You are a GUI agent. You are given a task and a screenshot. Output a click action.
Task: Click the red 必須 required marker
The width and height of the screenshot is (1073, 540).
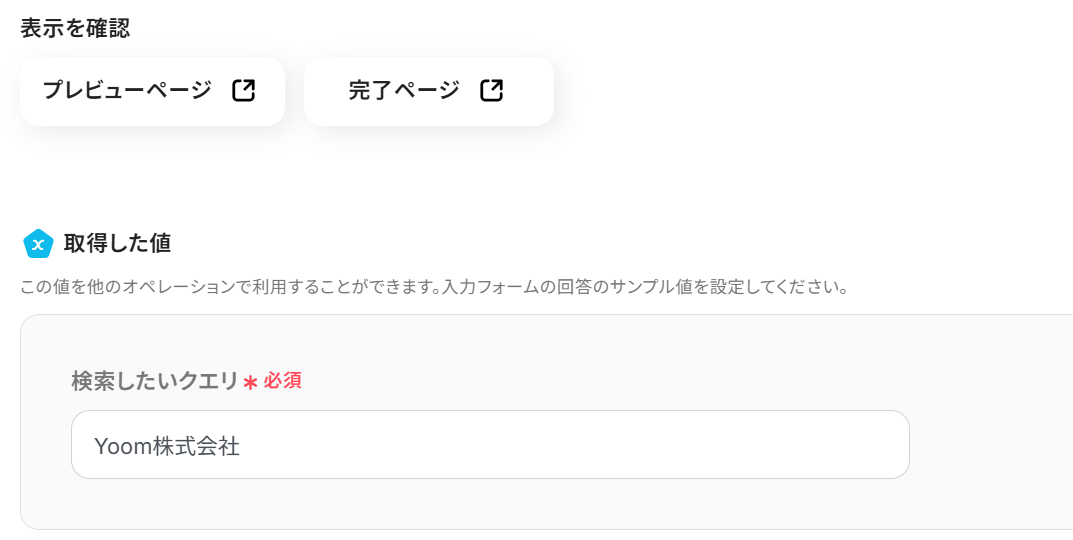tap(282, 381)
